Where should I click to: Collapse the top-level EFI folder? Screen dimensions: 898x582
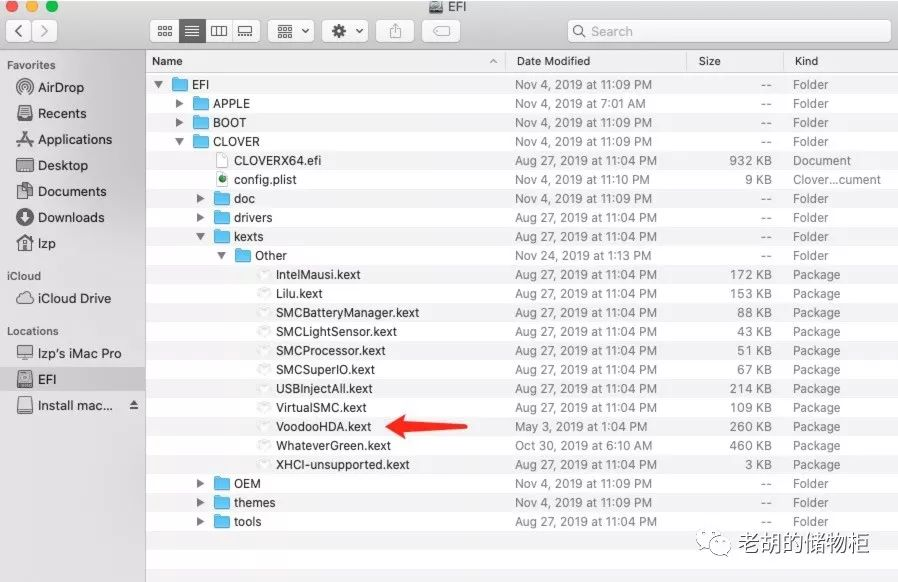159,85
